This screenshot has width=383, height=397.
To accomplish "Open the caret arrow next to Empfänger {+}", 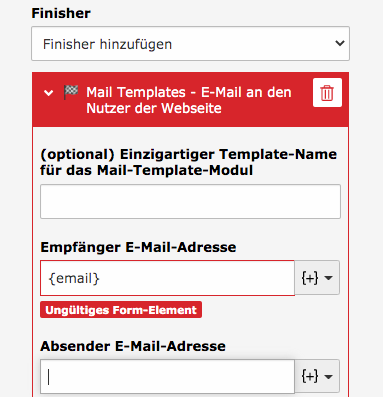I will (328, 278).
